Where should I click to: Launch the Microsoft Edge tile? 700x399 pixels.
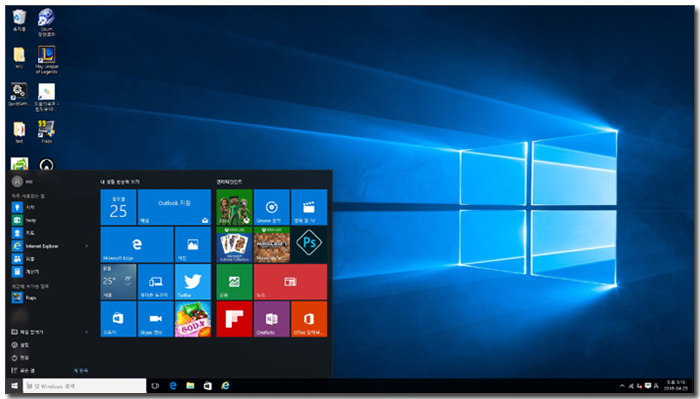tap(137, 244)
